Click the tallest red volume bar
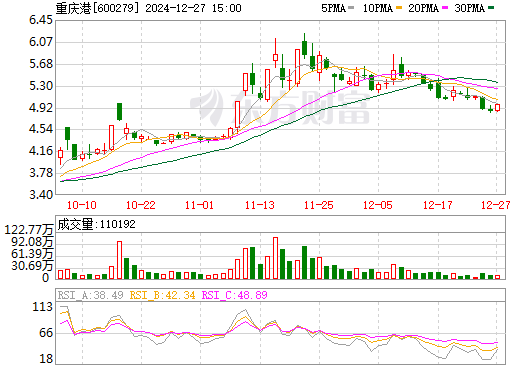This screenshot has width=520, height=365. 275,258
